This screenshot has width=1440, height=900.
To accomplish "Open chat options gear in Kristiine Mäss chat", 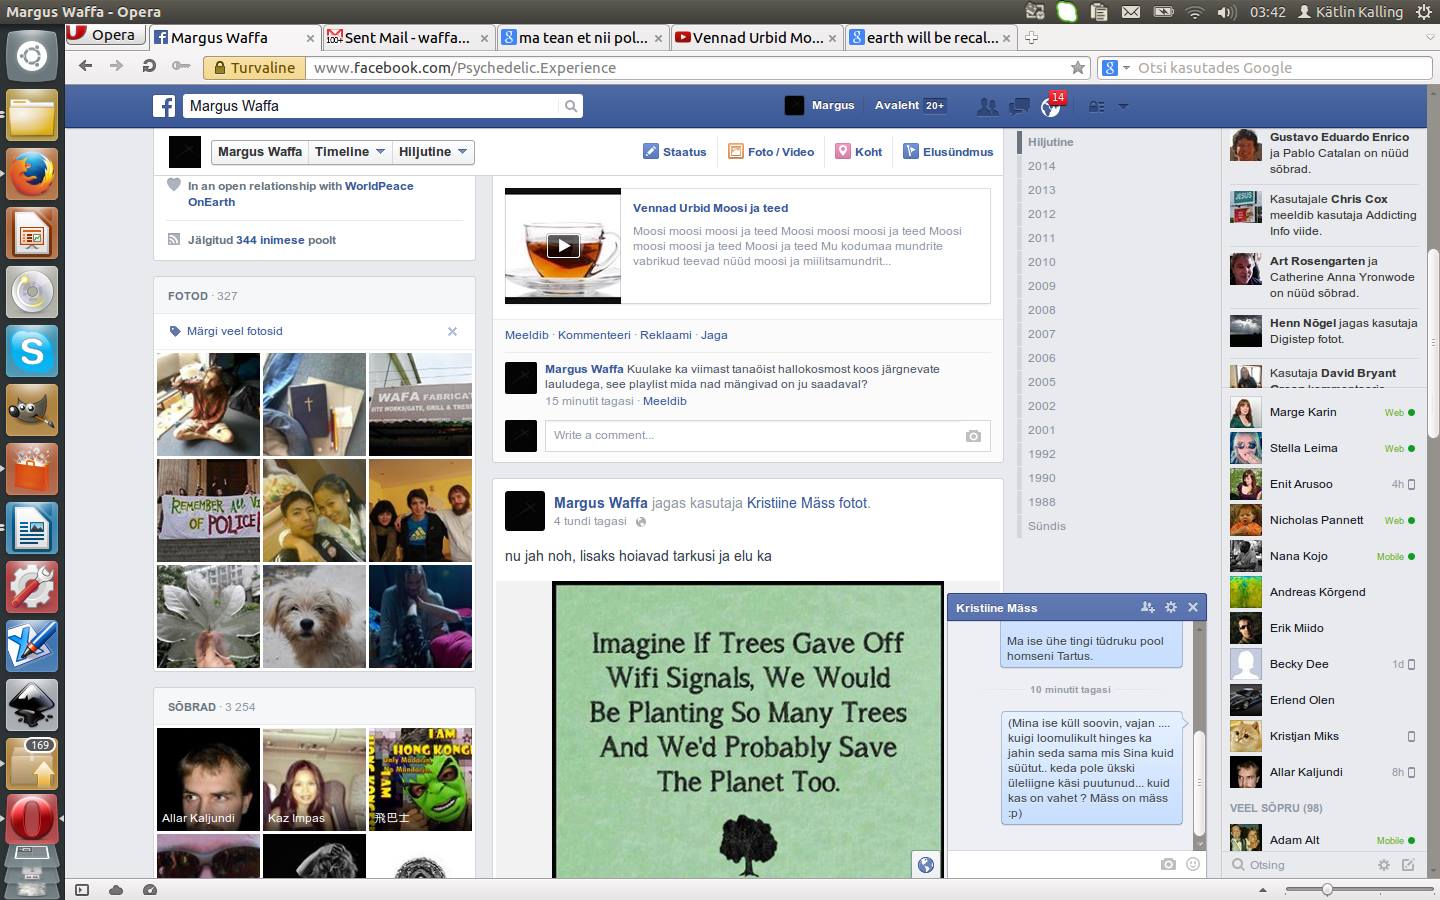I will (1171, 607).
